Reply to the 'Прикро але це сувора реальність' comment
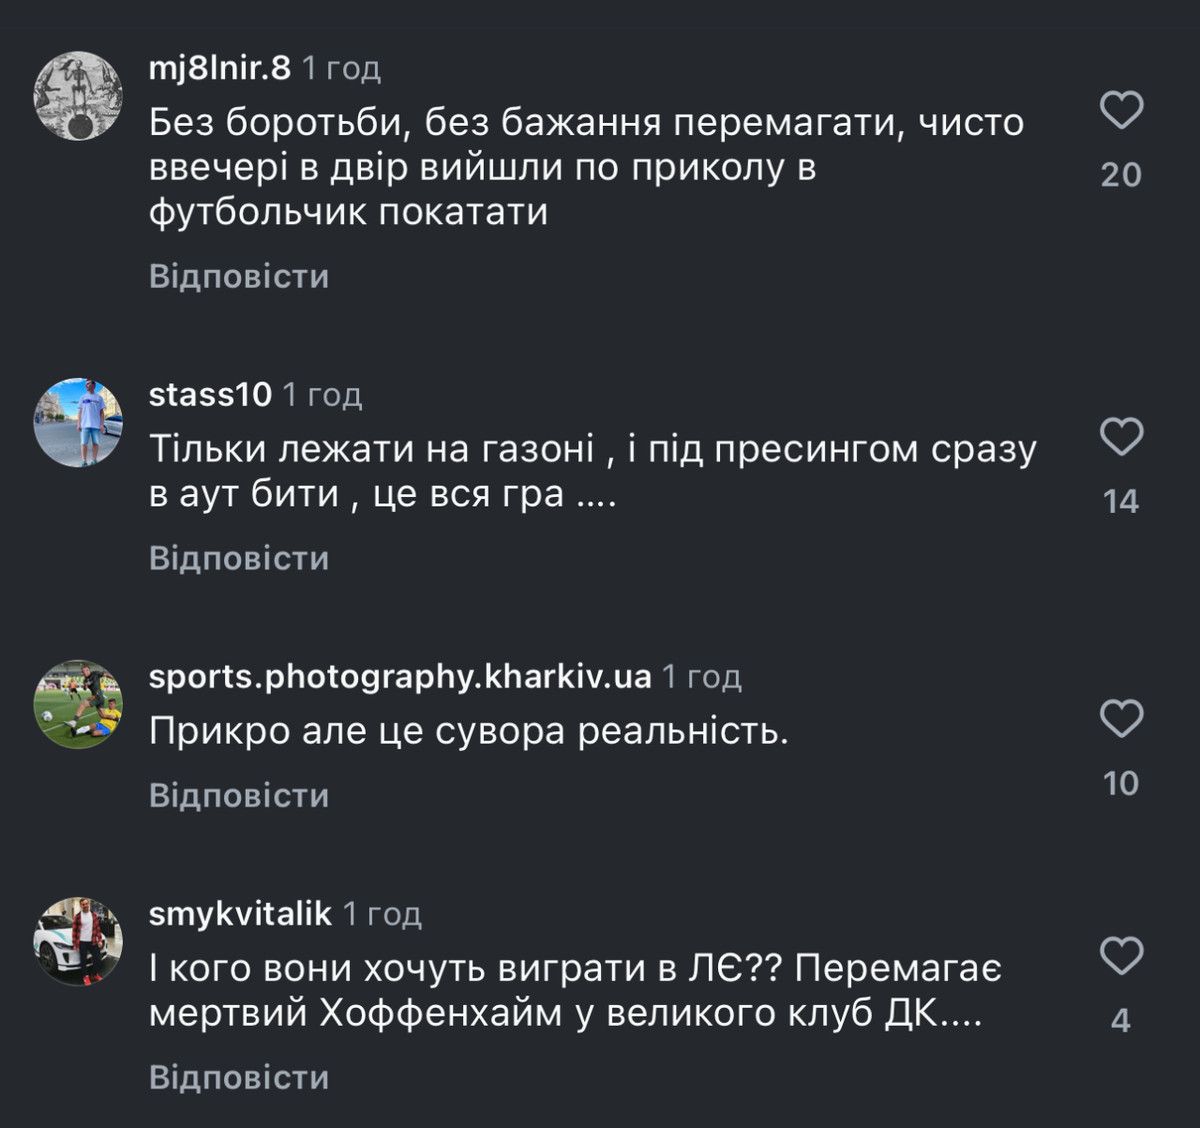1200x1128 pixels. [239, 795]
